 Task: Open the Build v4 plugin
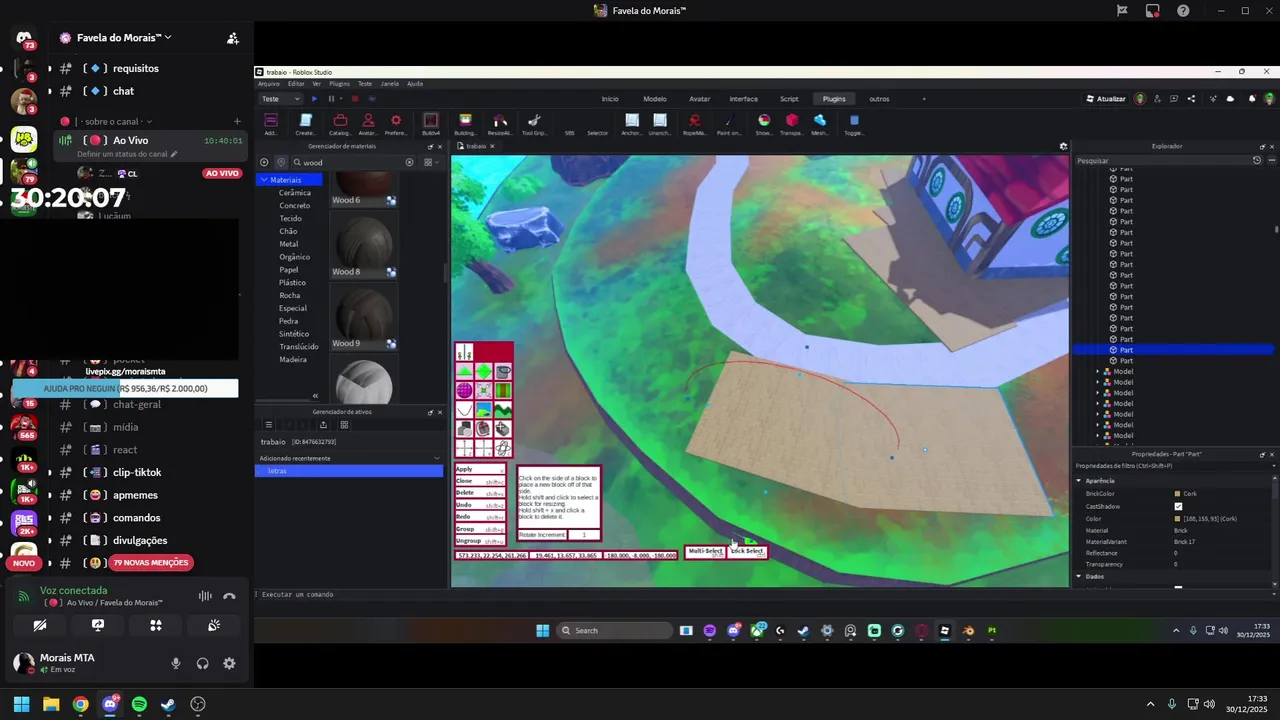click(431, 124)
